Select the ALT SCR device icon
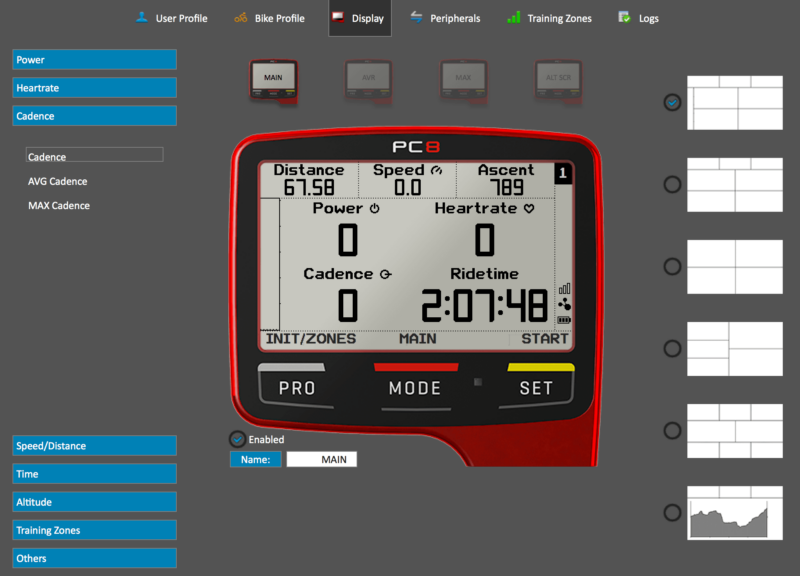This screenshot has width=800, height=576. click(558, 82)
